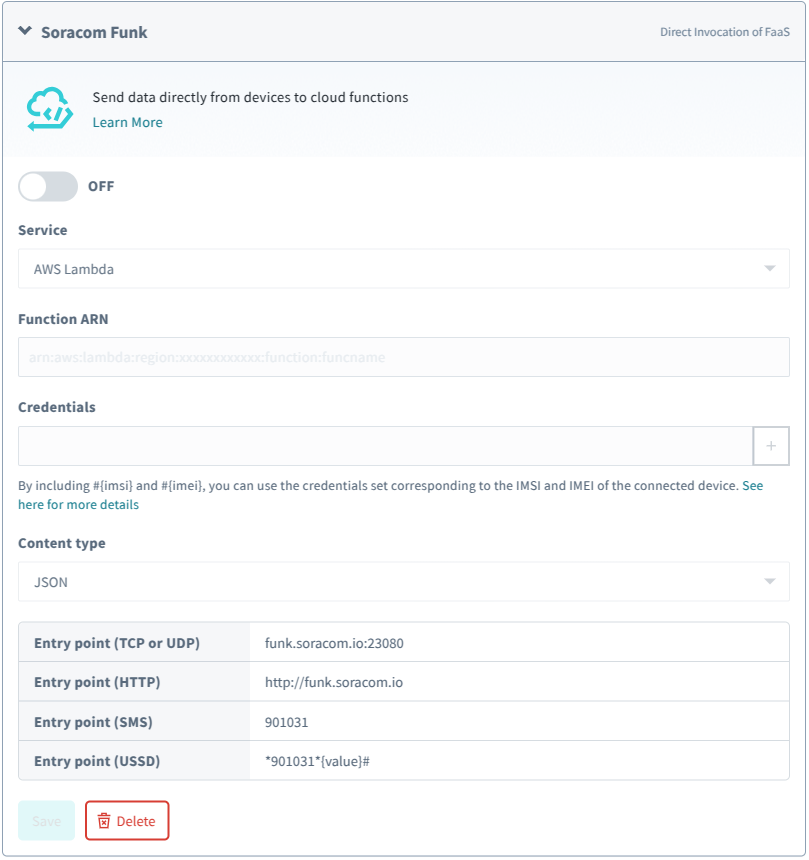Click the SMS entry point 901031 value
The height and width of the screenshot is (860, 809).
pyautogui.click(x=287, y=722)
